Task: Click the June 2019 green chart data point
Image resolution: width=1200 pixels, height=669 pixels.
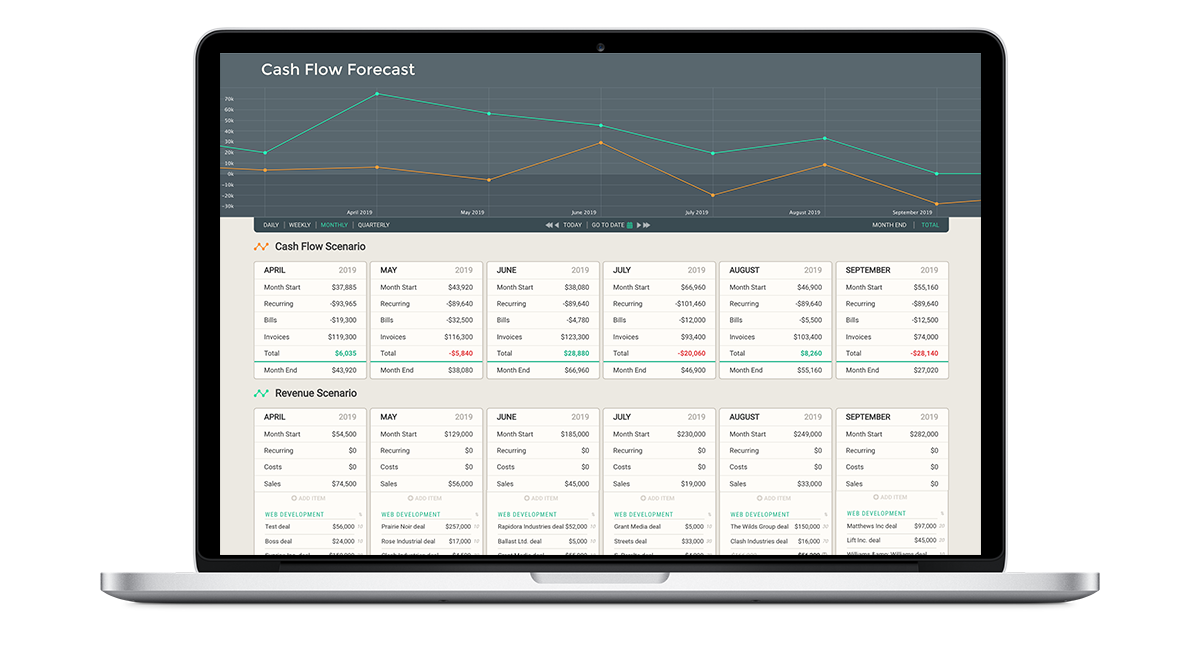Action: [601, 125]
